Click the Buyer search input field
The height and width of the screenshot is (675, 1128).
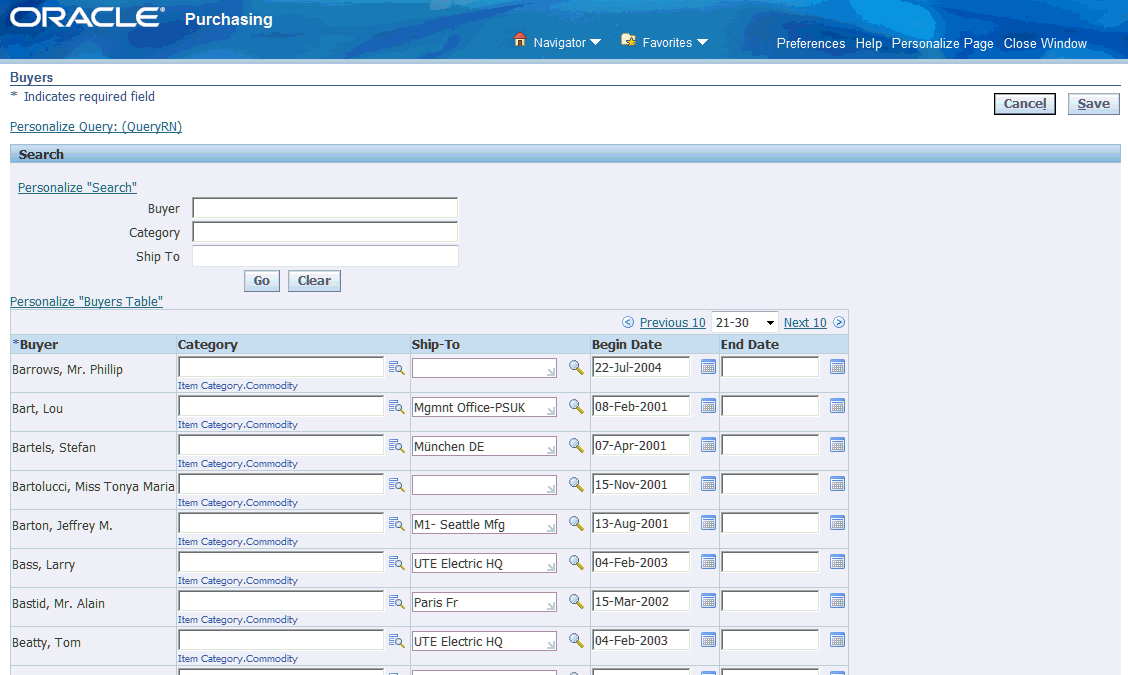(325, 208)
